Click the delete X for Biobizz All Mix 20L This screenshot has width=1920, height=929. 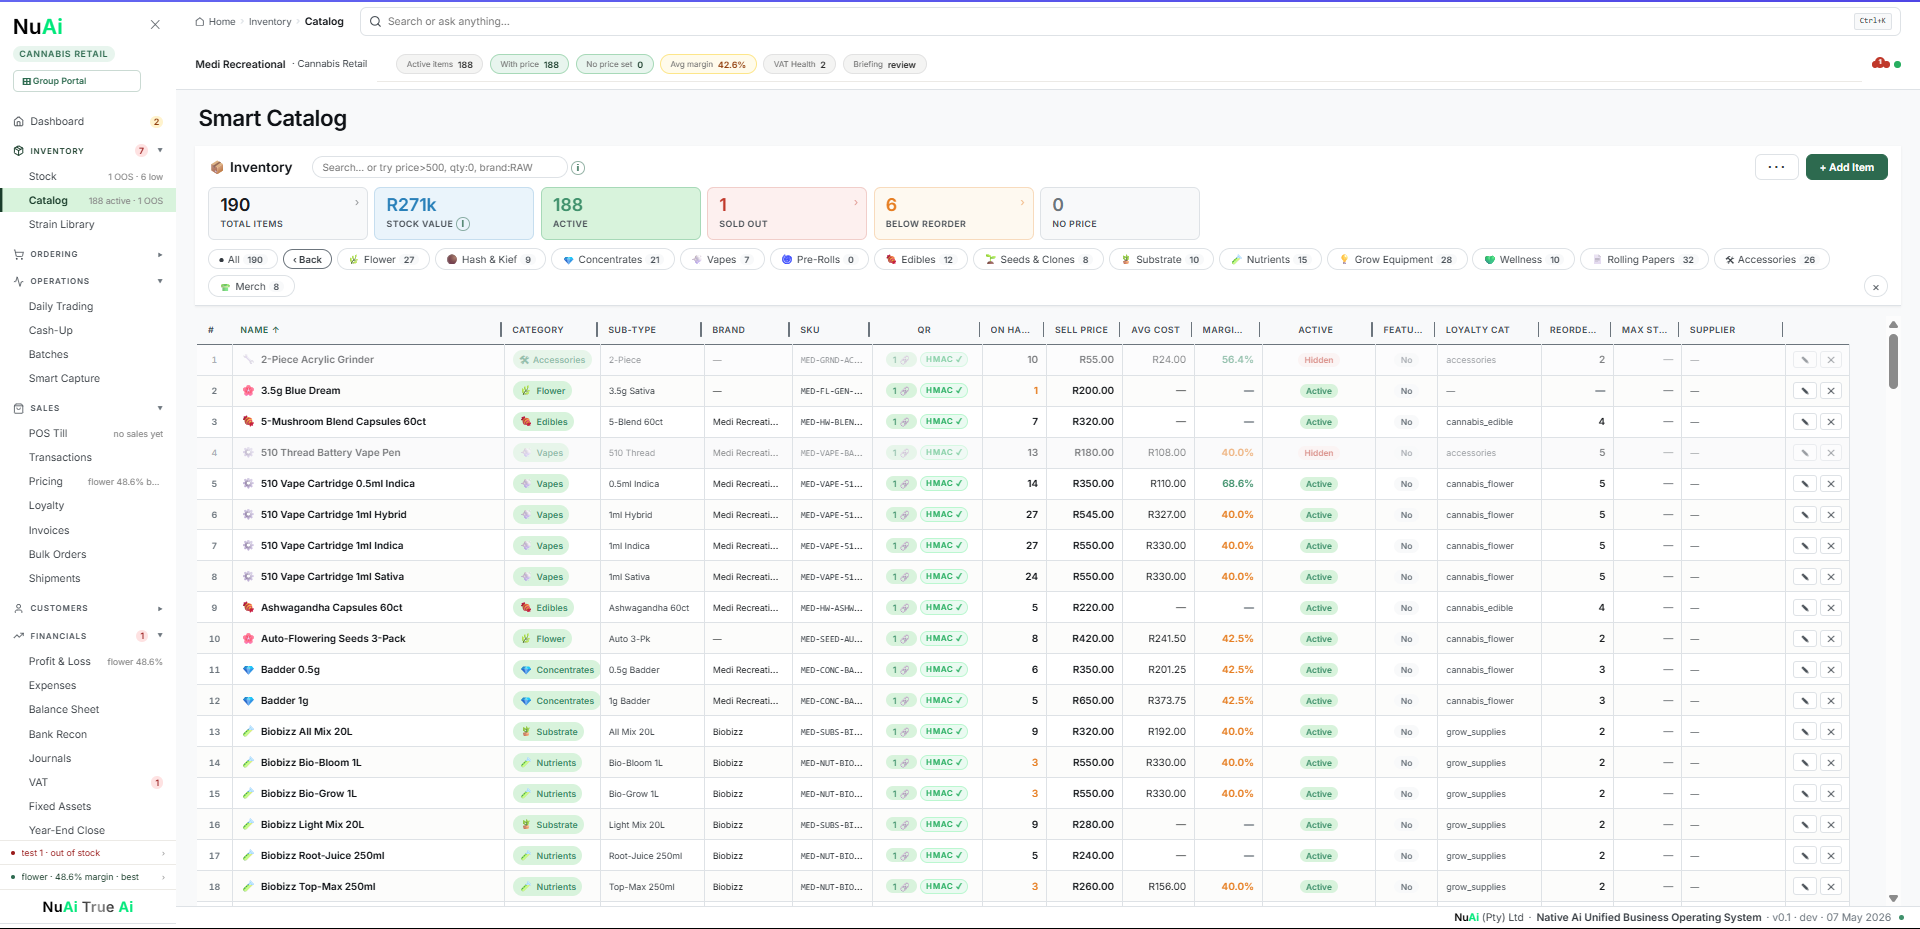[1831, 732]
